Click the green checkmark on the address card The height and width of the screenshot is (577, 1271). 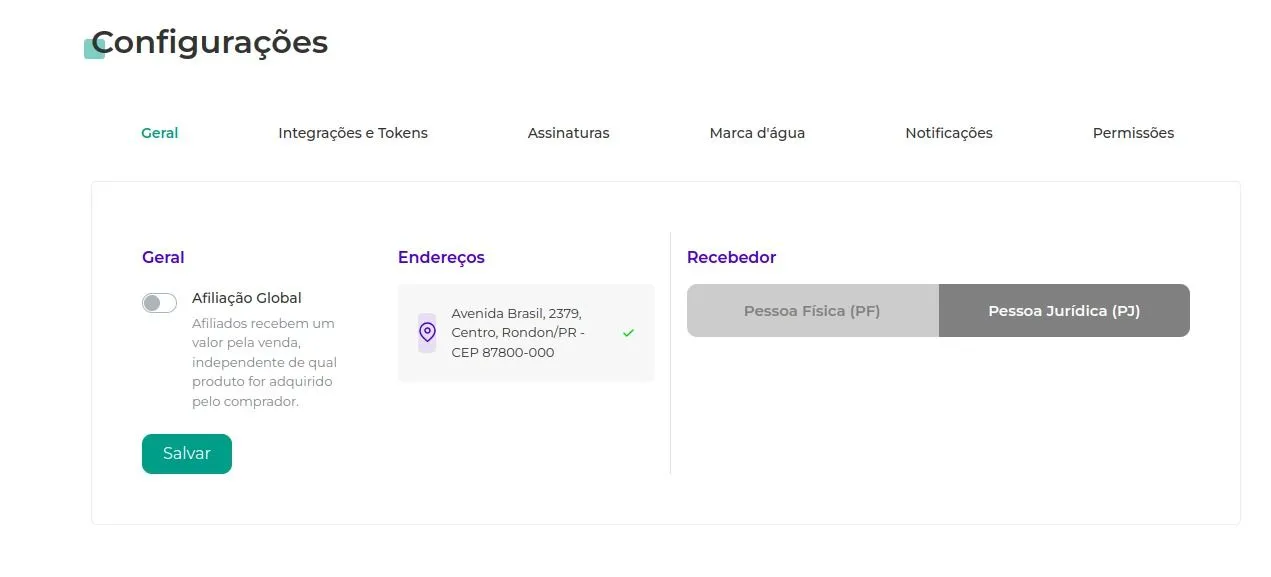coord(628,333)
